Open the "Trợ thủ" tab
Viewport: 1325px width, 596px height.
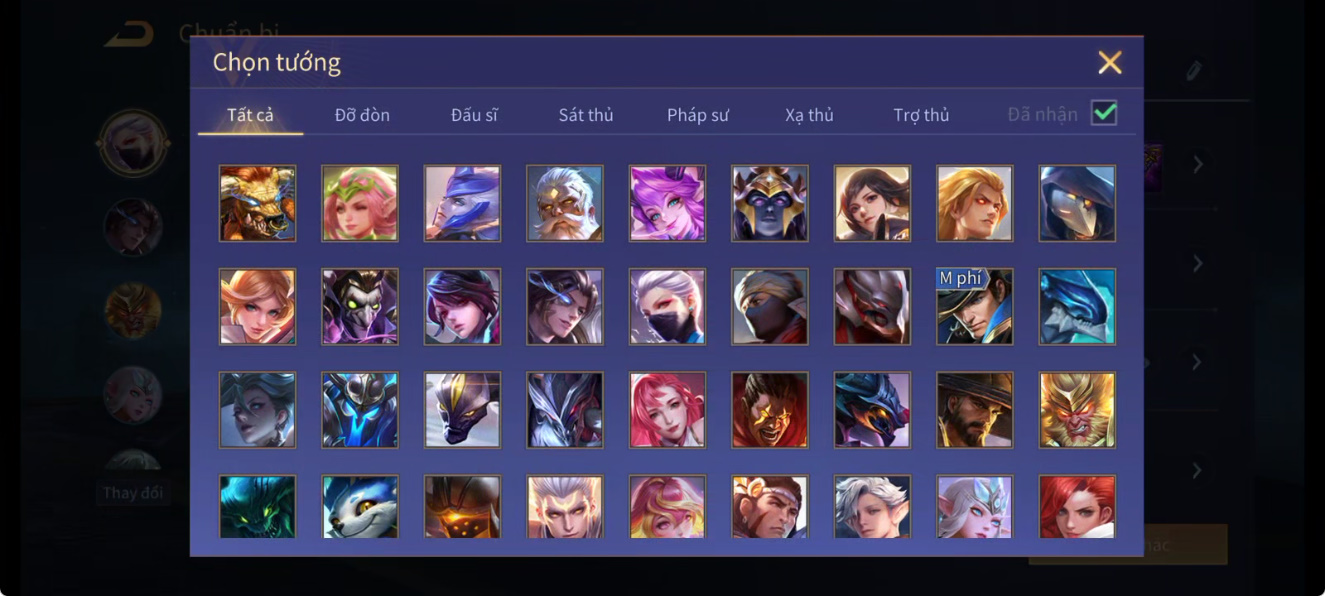921,115
